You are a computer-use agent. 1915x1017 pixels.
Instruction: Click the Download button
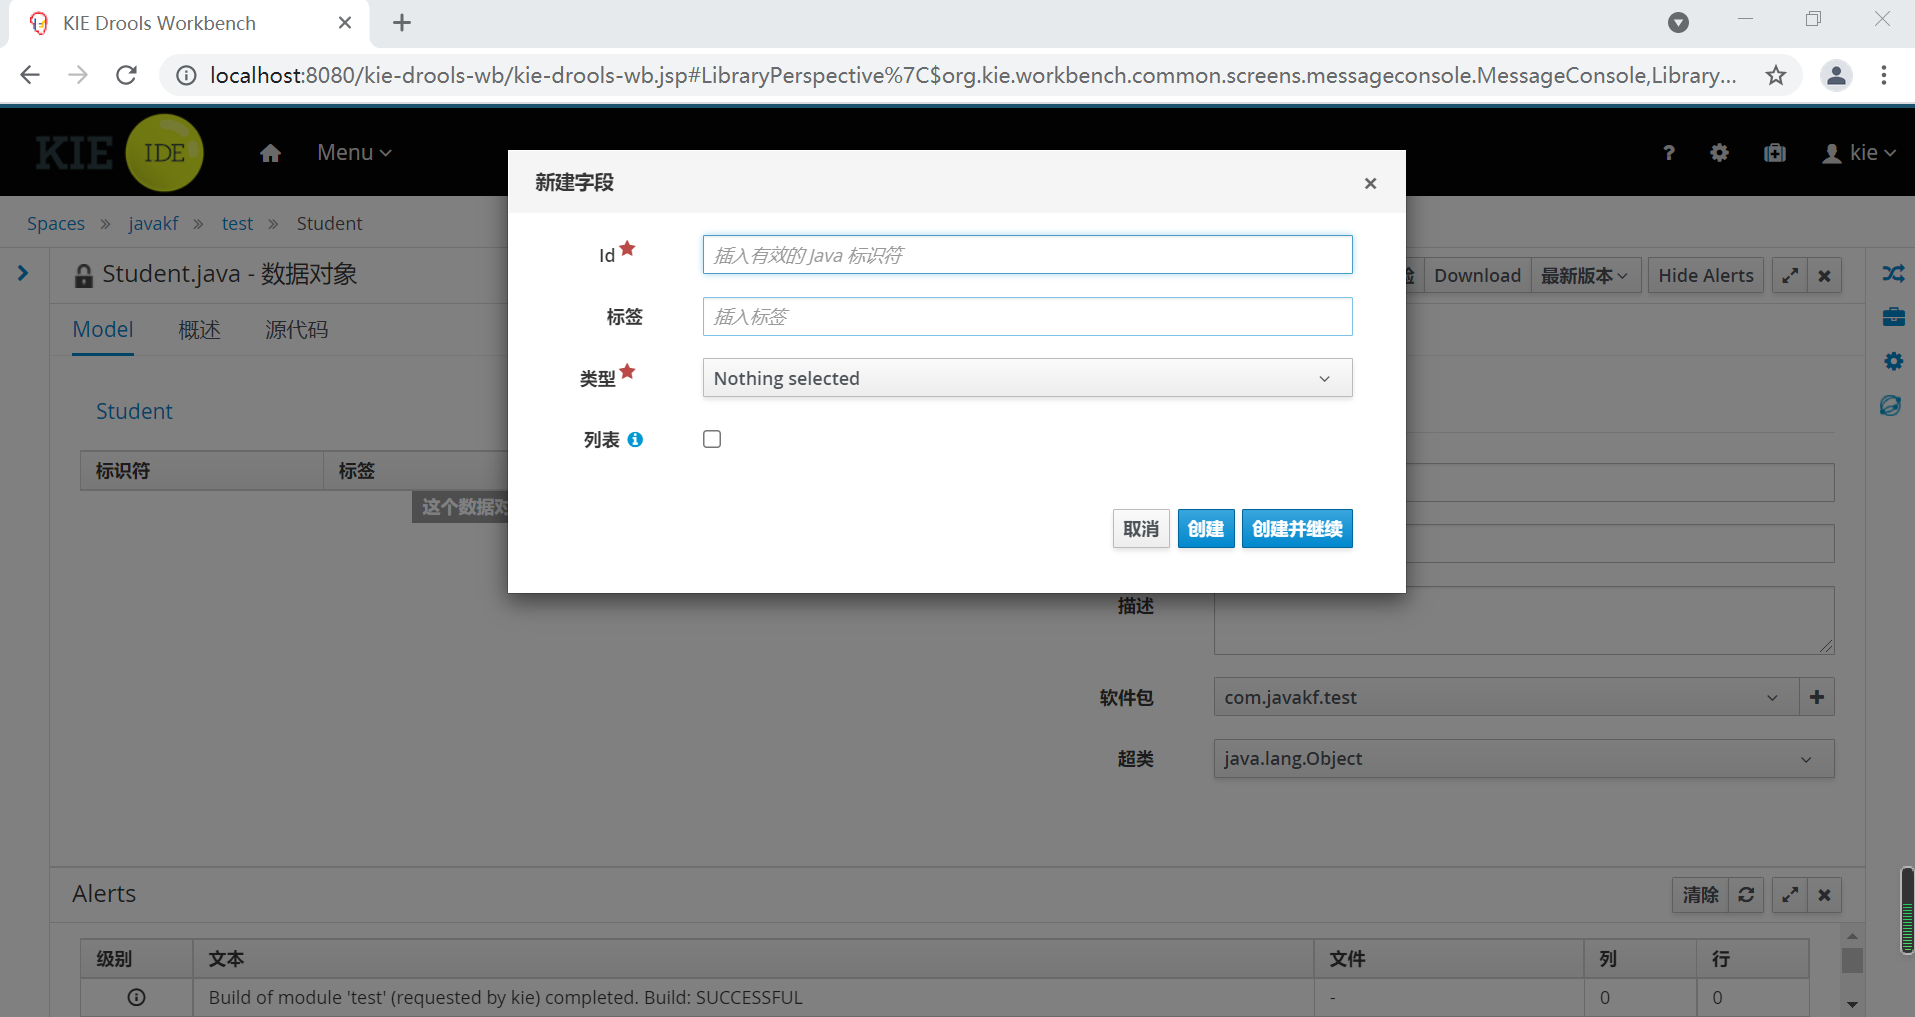1477,275
